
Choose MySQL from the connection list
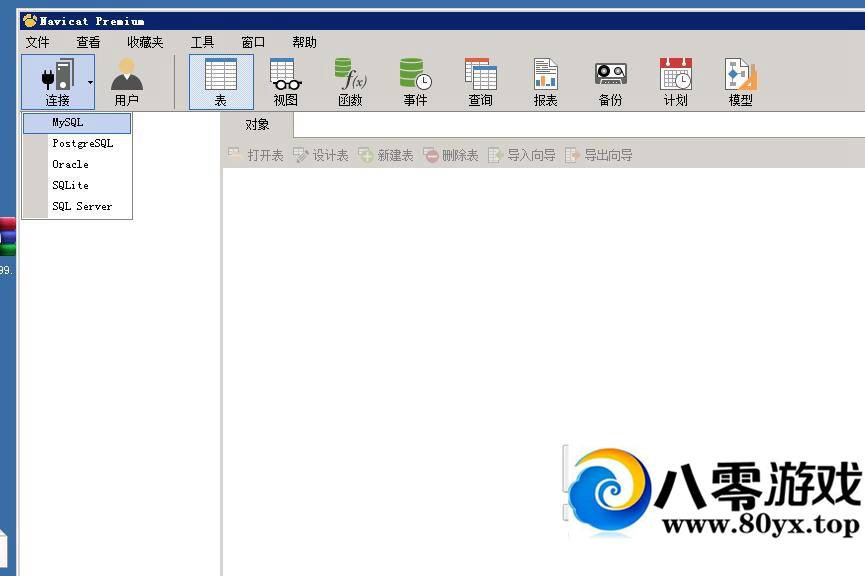click(x=77, y=123)
